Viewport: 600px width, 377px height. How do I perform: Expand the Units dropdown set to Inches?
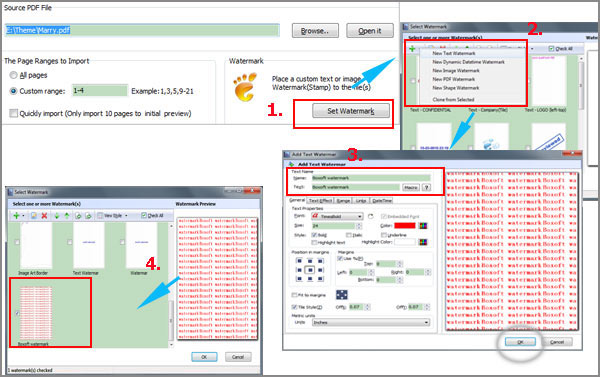pyautogui.click(x=371, y=323)
